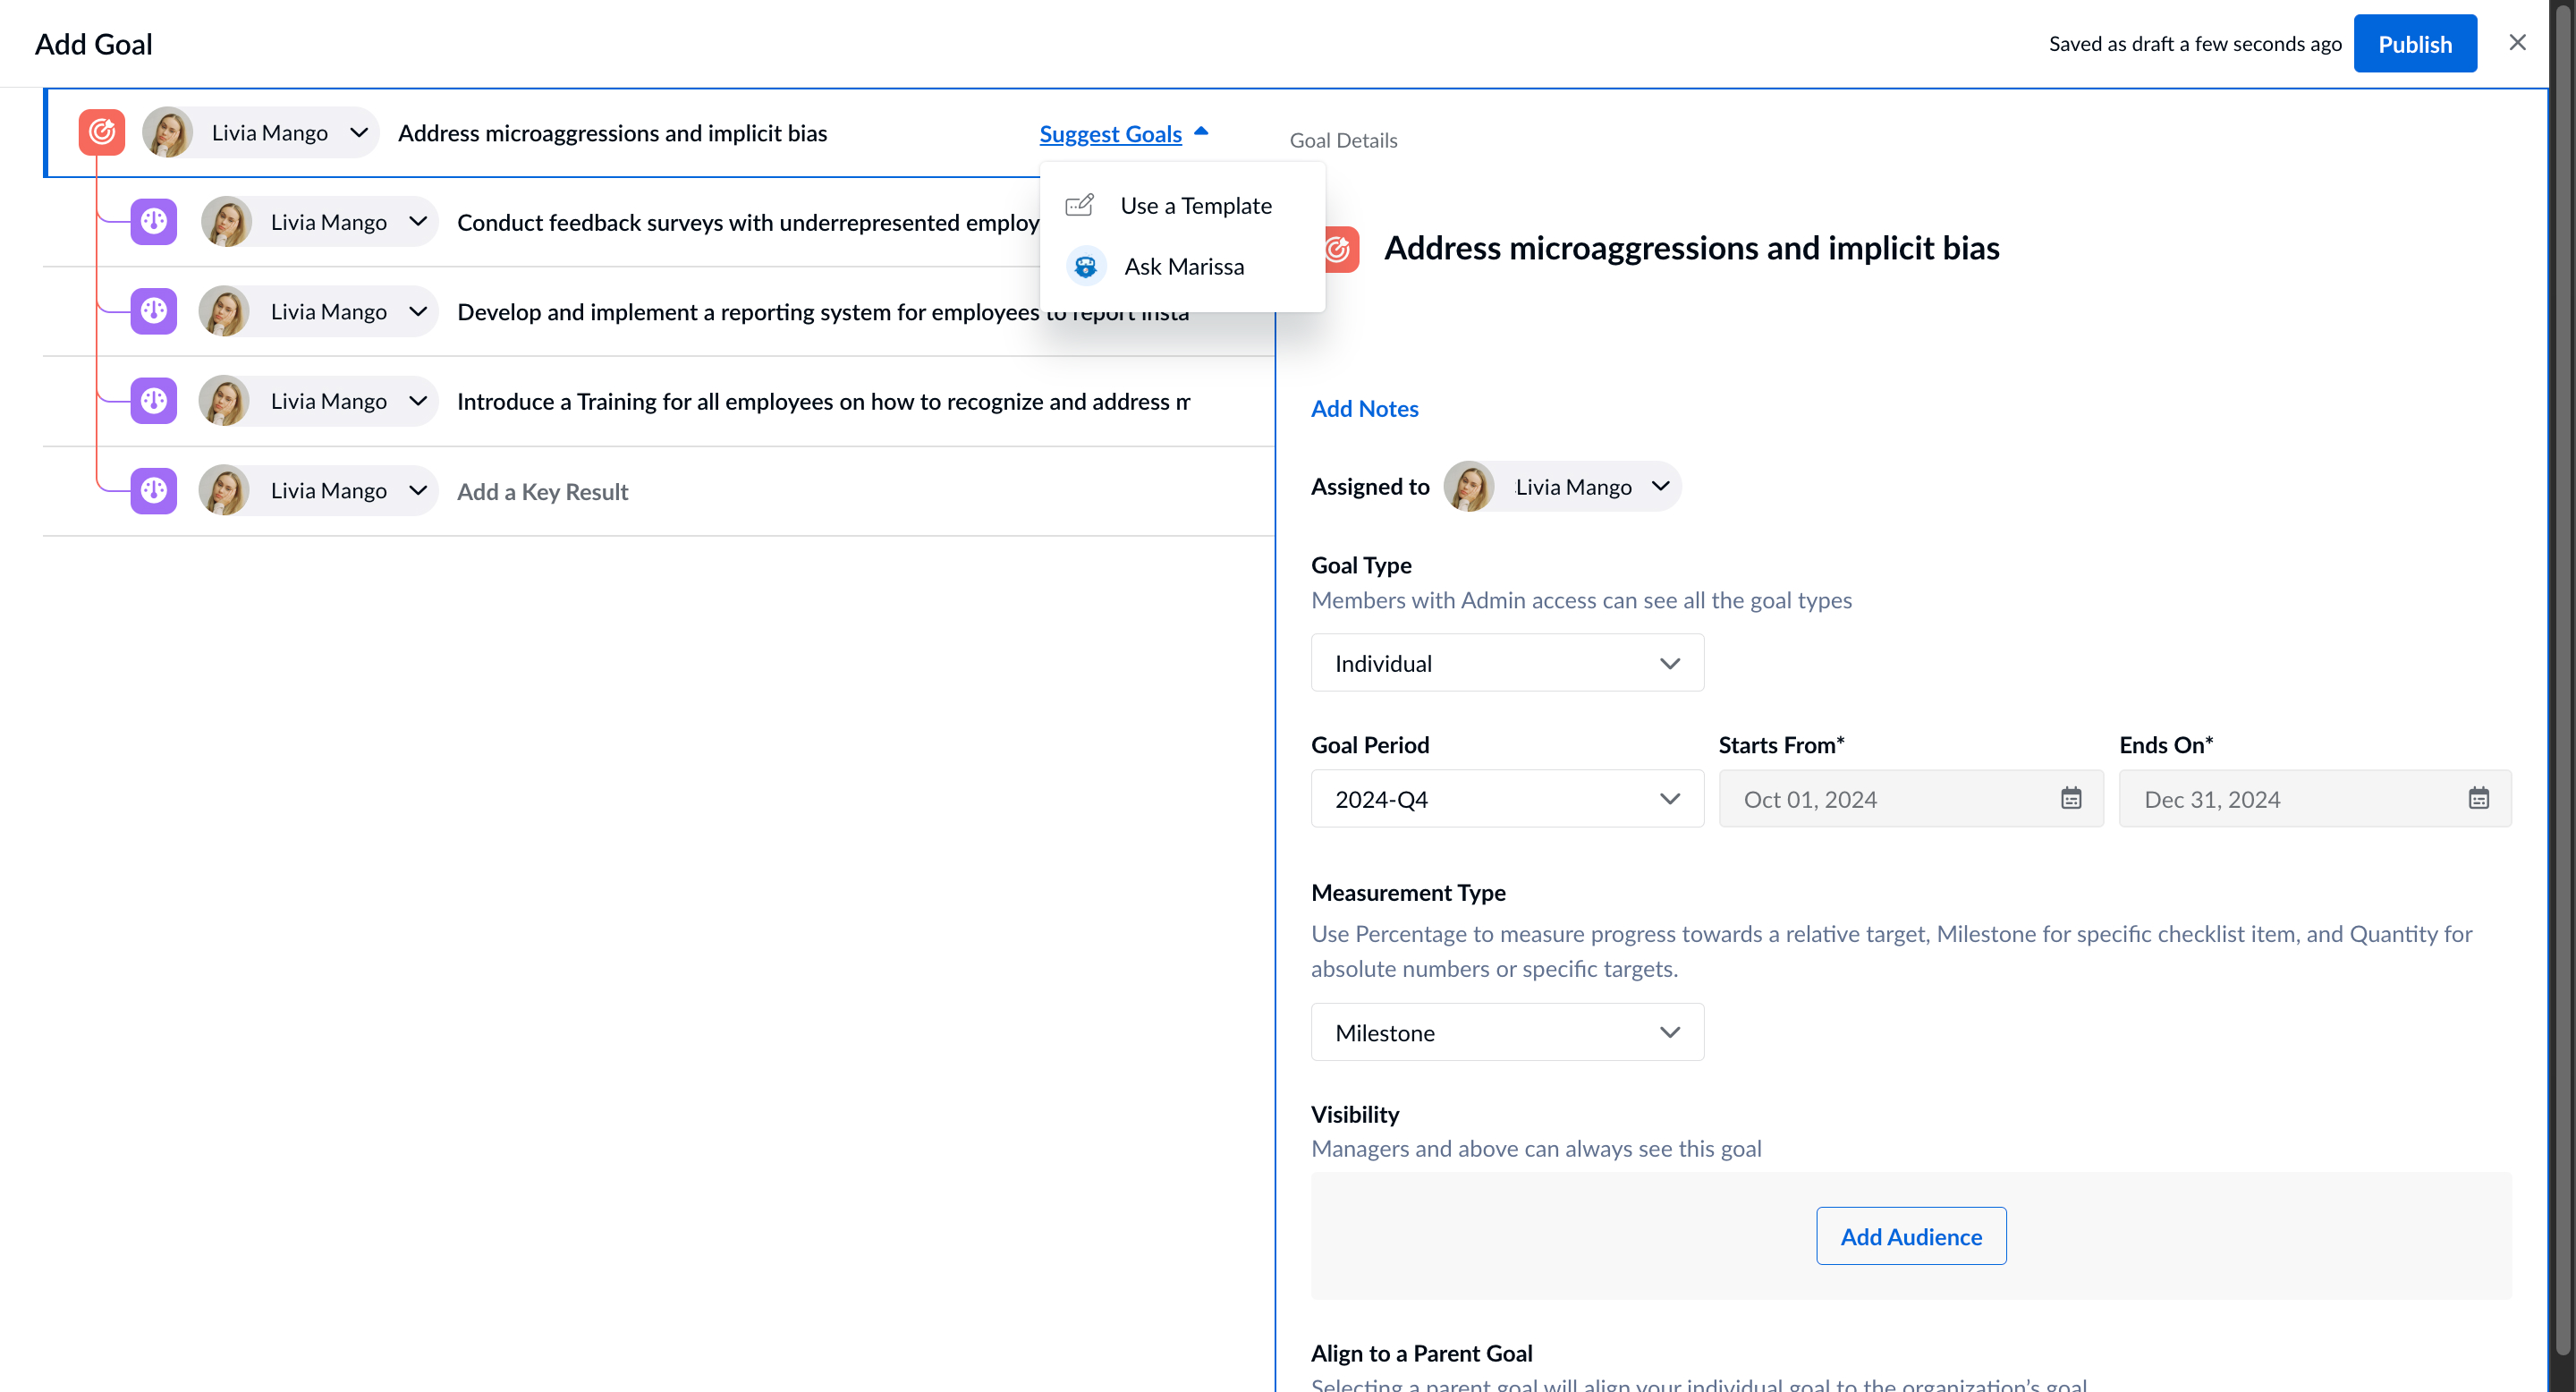Expand the Assigned to Livia Mango dropdown
The image size is (2576, 1392).
pyautogui.click(x=1659, y=486)
